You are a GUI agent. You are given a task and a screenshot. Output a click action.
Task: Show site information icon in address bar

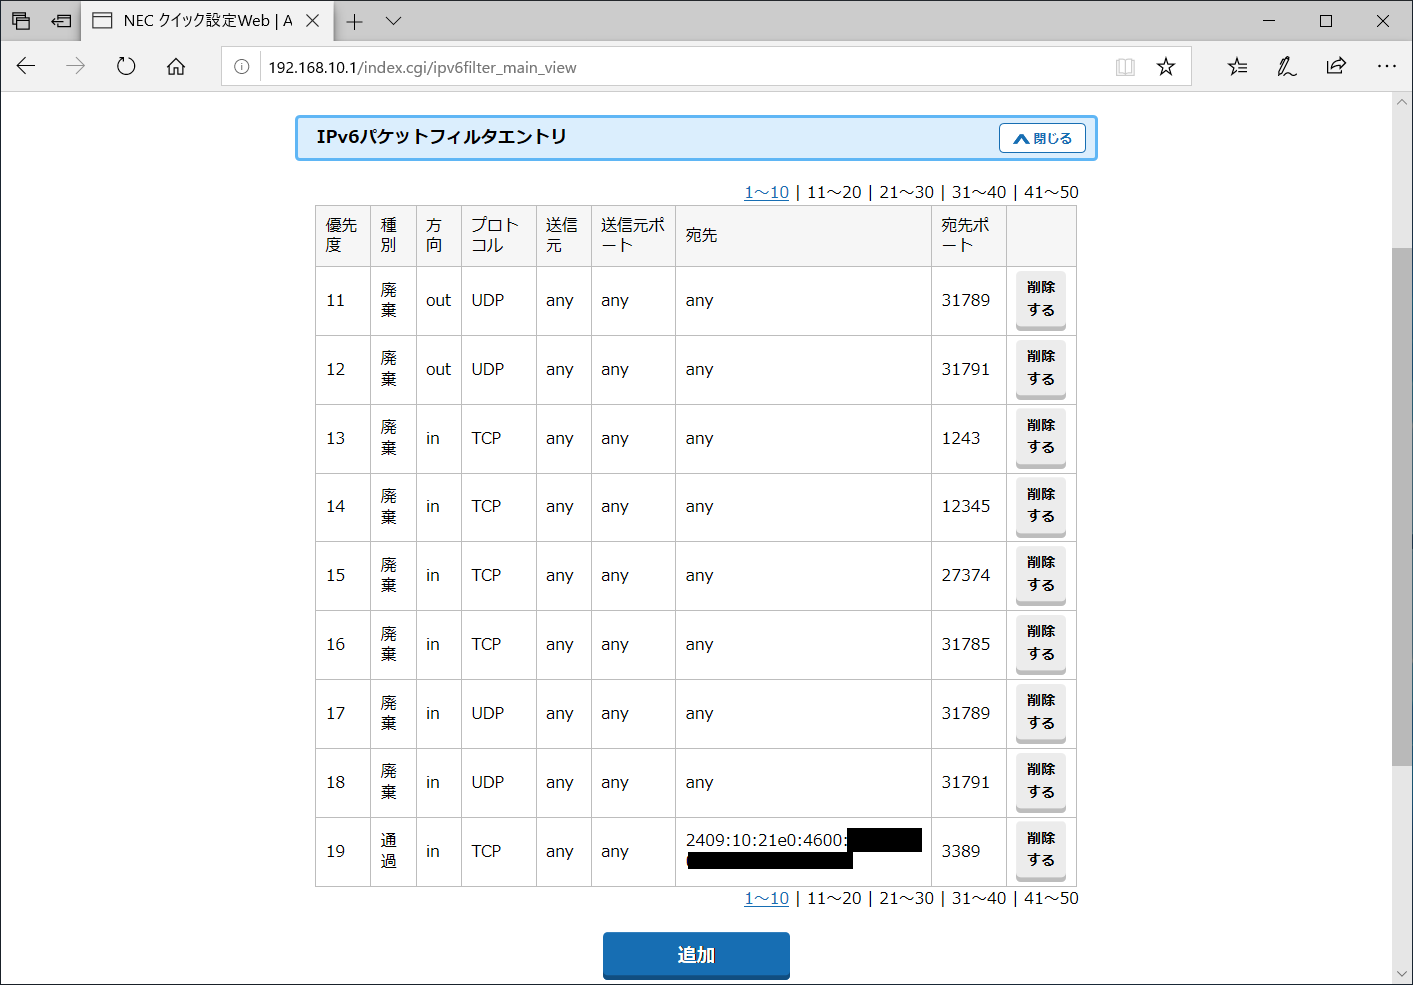click(242, 67)
